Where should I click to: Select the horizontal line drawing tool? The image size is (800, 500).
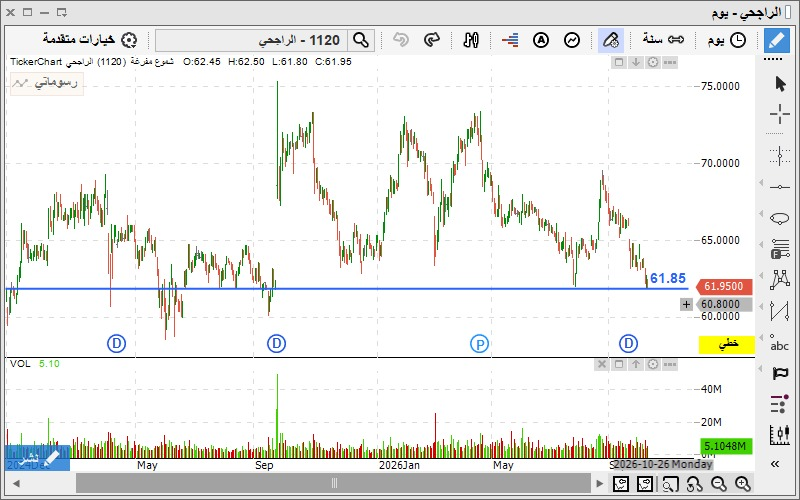pos(780,187)
